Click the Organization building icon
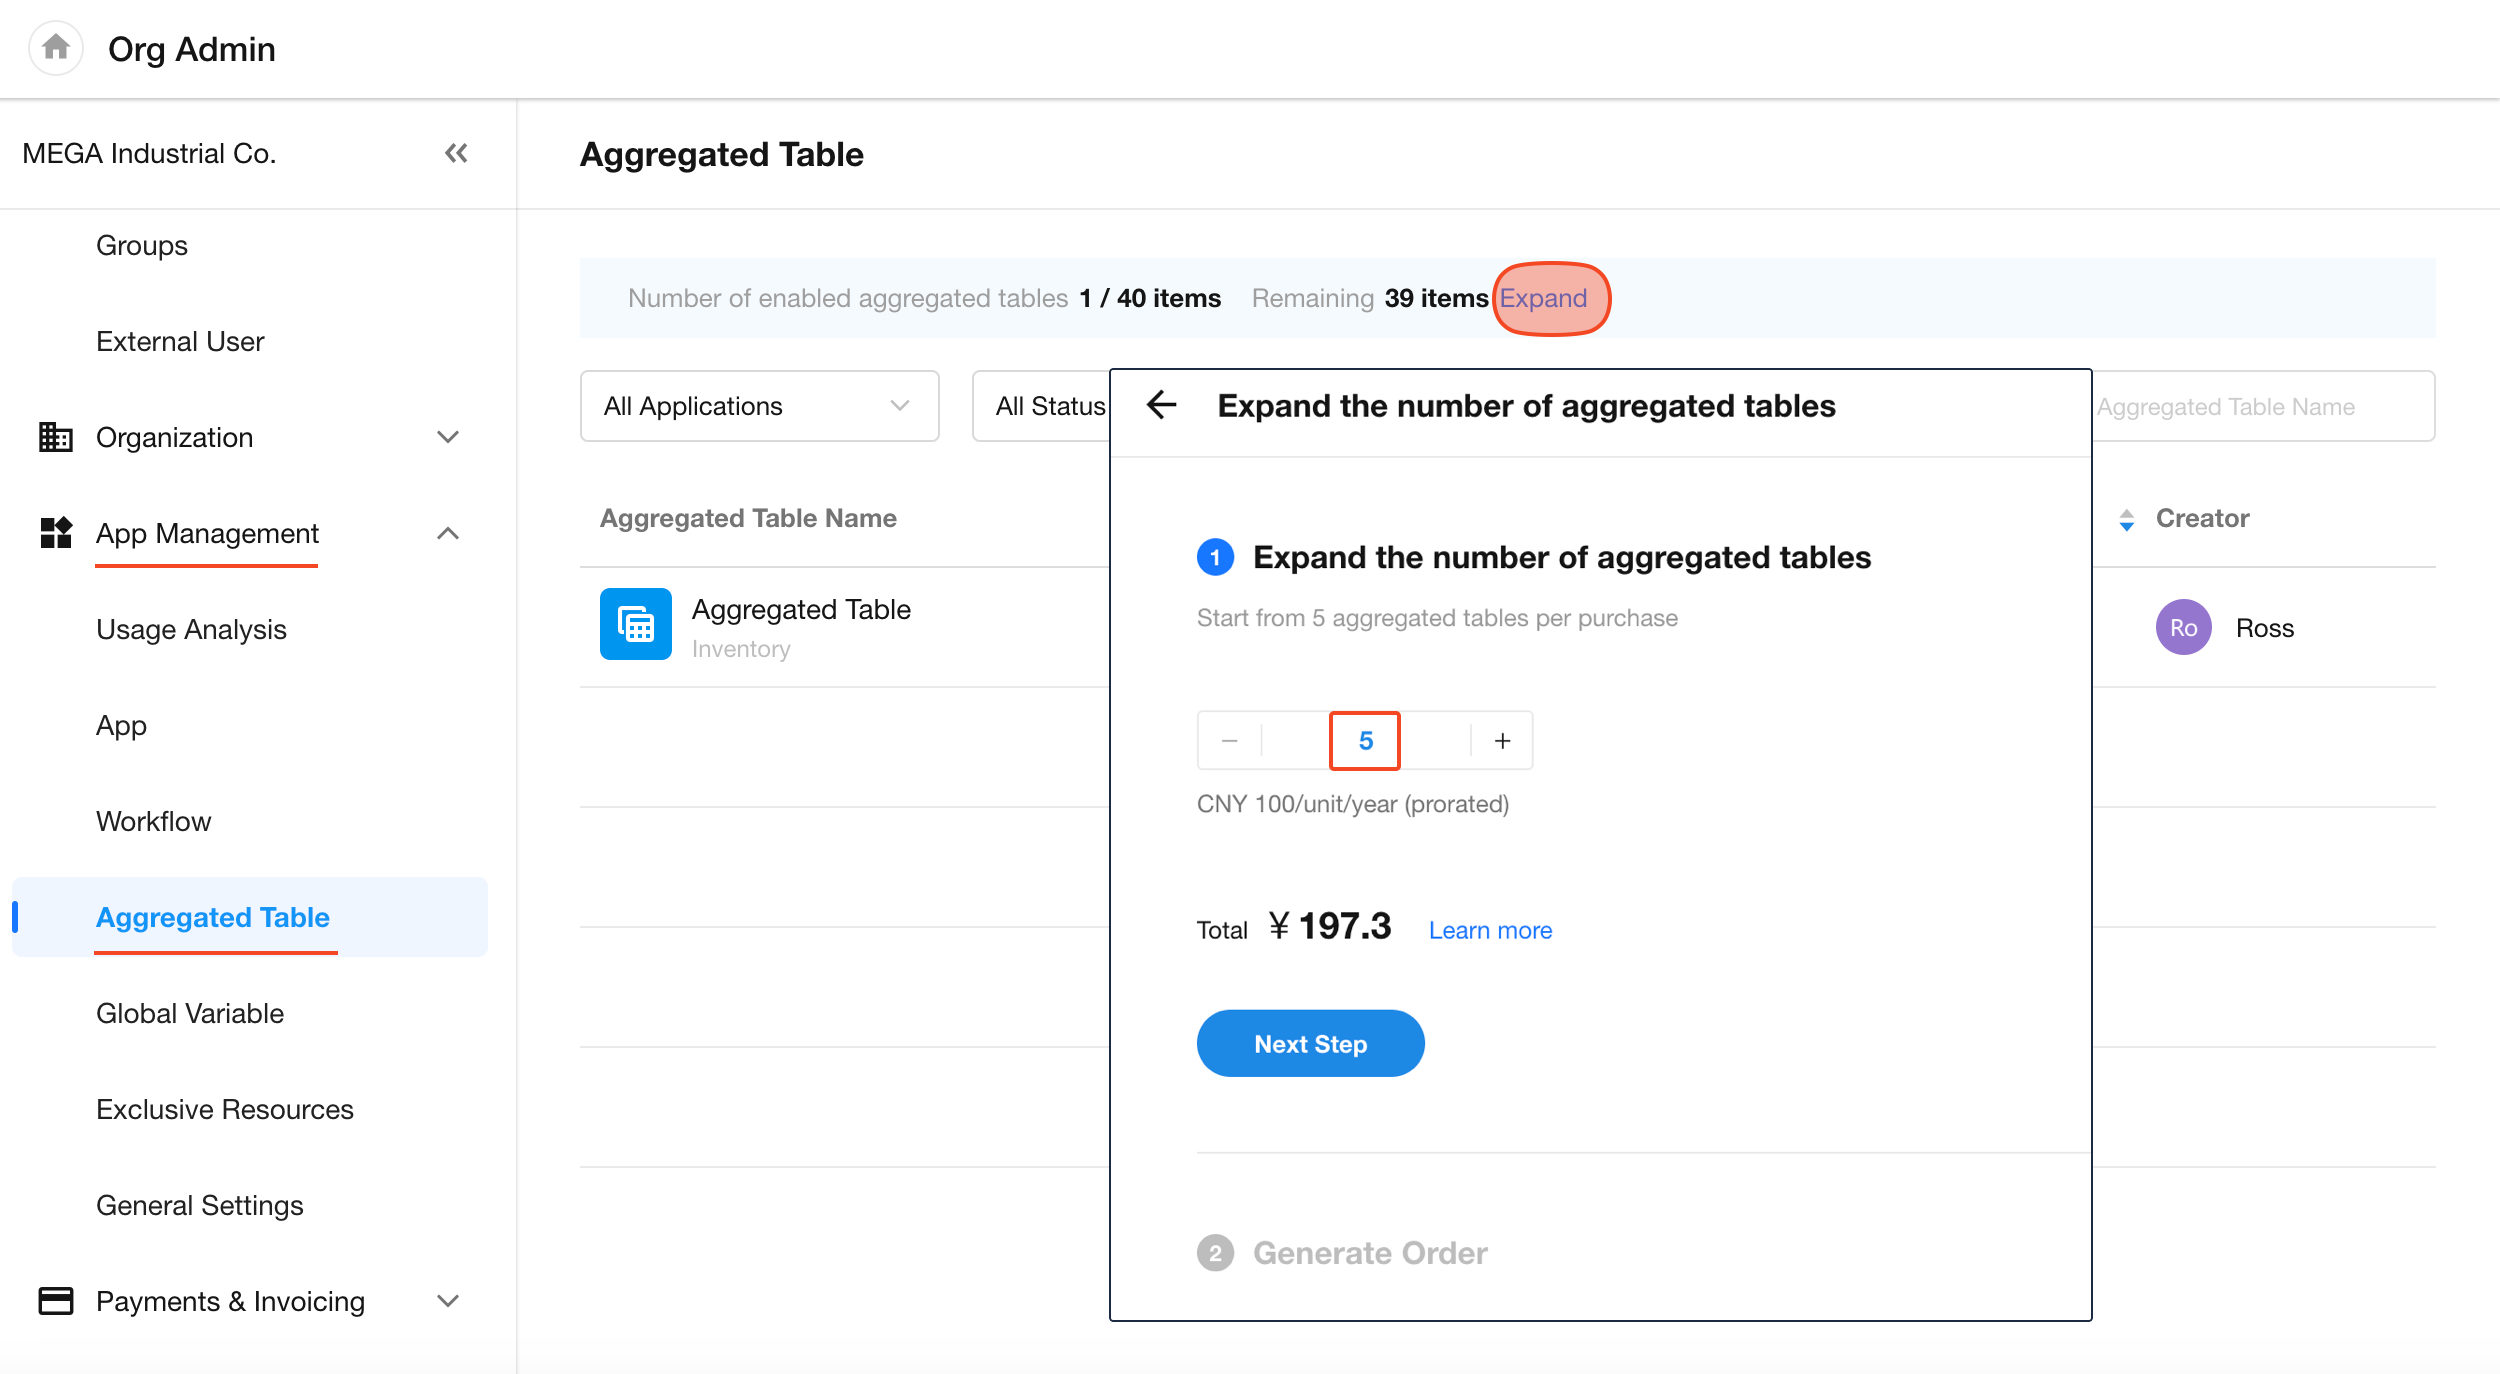The width and height of the screenshot is (2500, 1374). pyautogui.click(x=55, y=437)
